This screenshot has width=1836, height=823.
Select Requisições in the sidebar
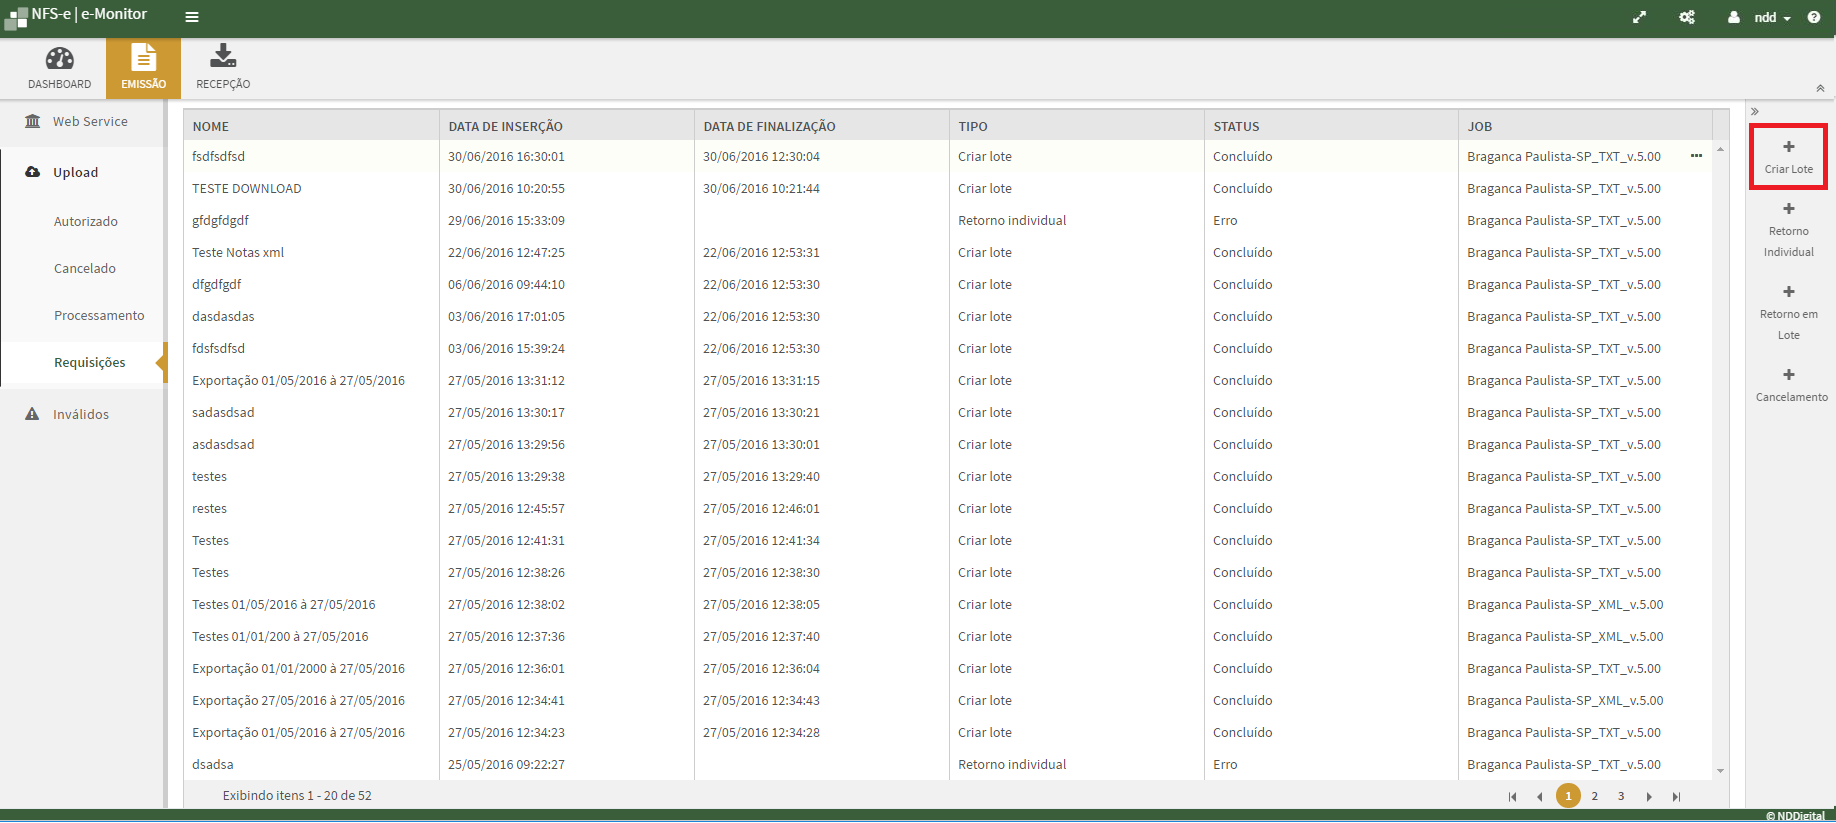click(89, 362)
